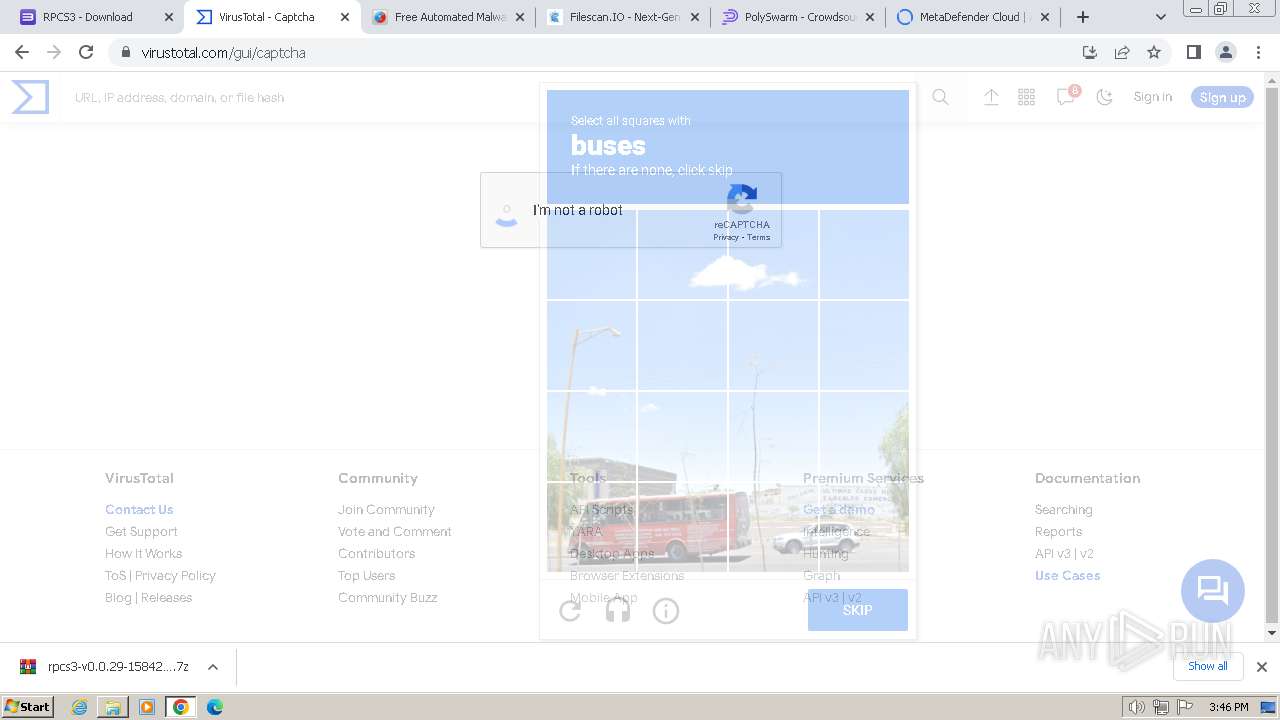The image size is (1280, 720).
Task: Click the chat support bubble icon
Action: tap(1212, 590)
